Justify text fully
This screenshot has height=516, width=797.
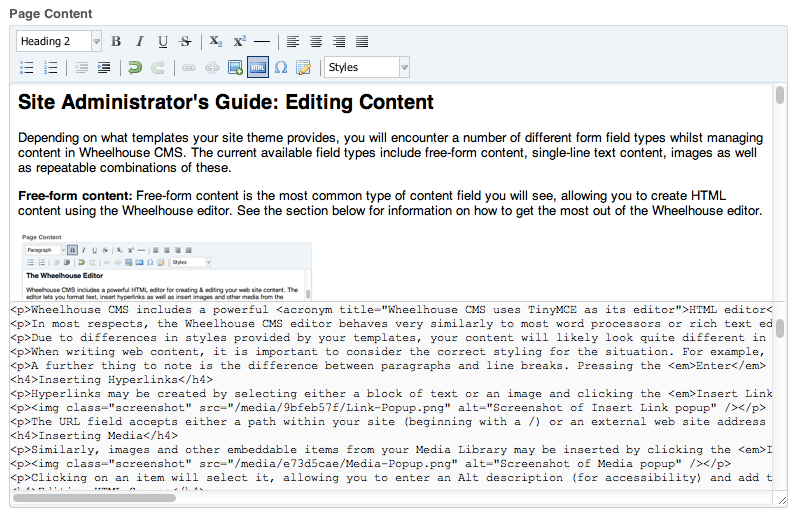coord(362,42)
